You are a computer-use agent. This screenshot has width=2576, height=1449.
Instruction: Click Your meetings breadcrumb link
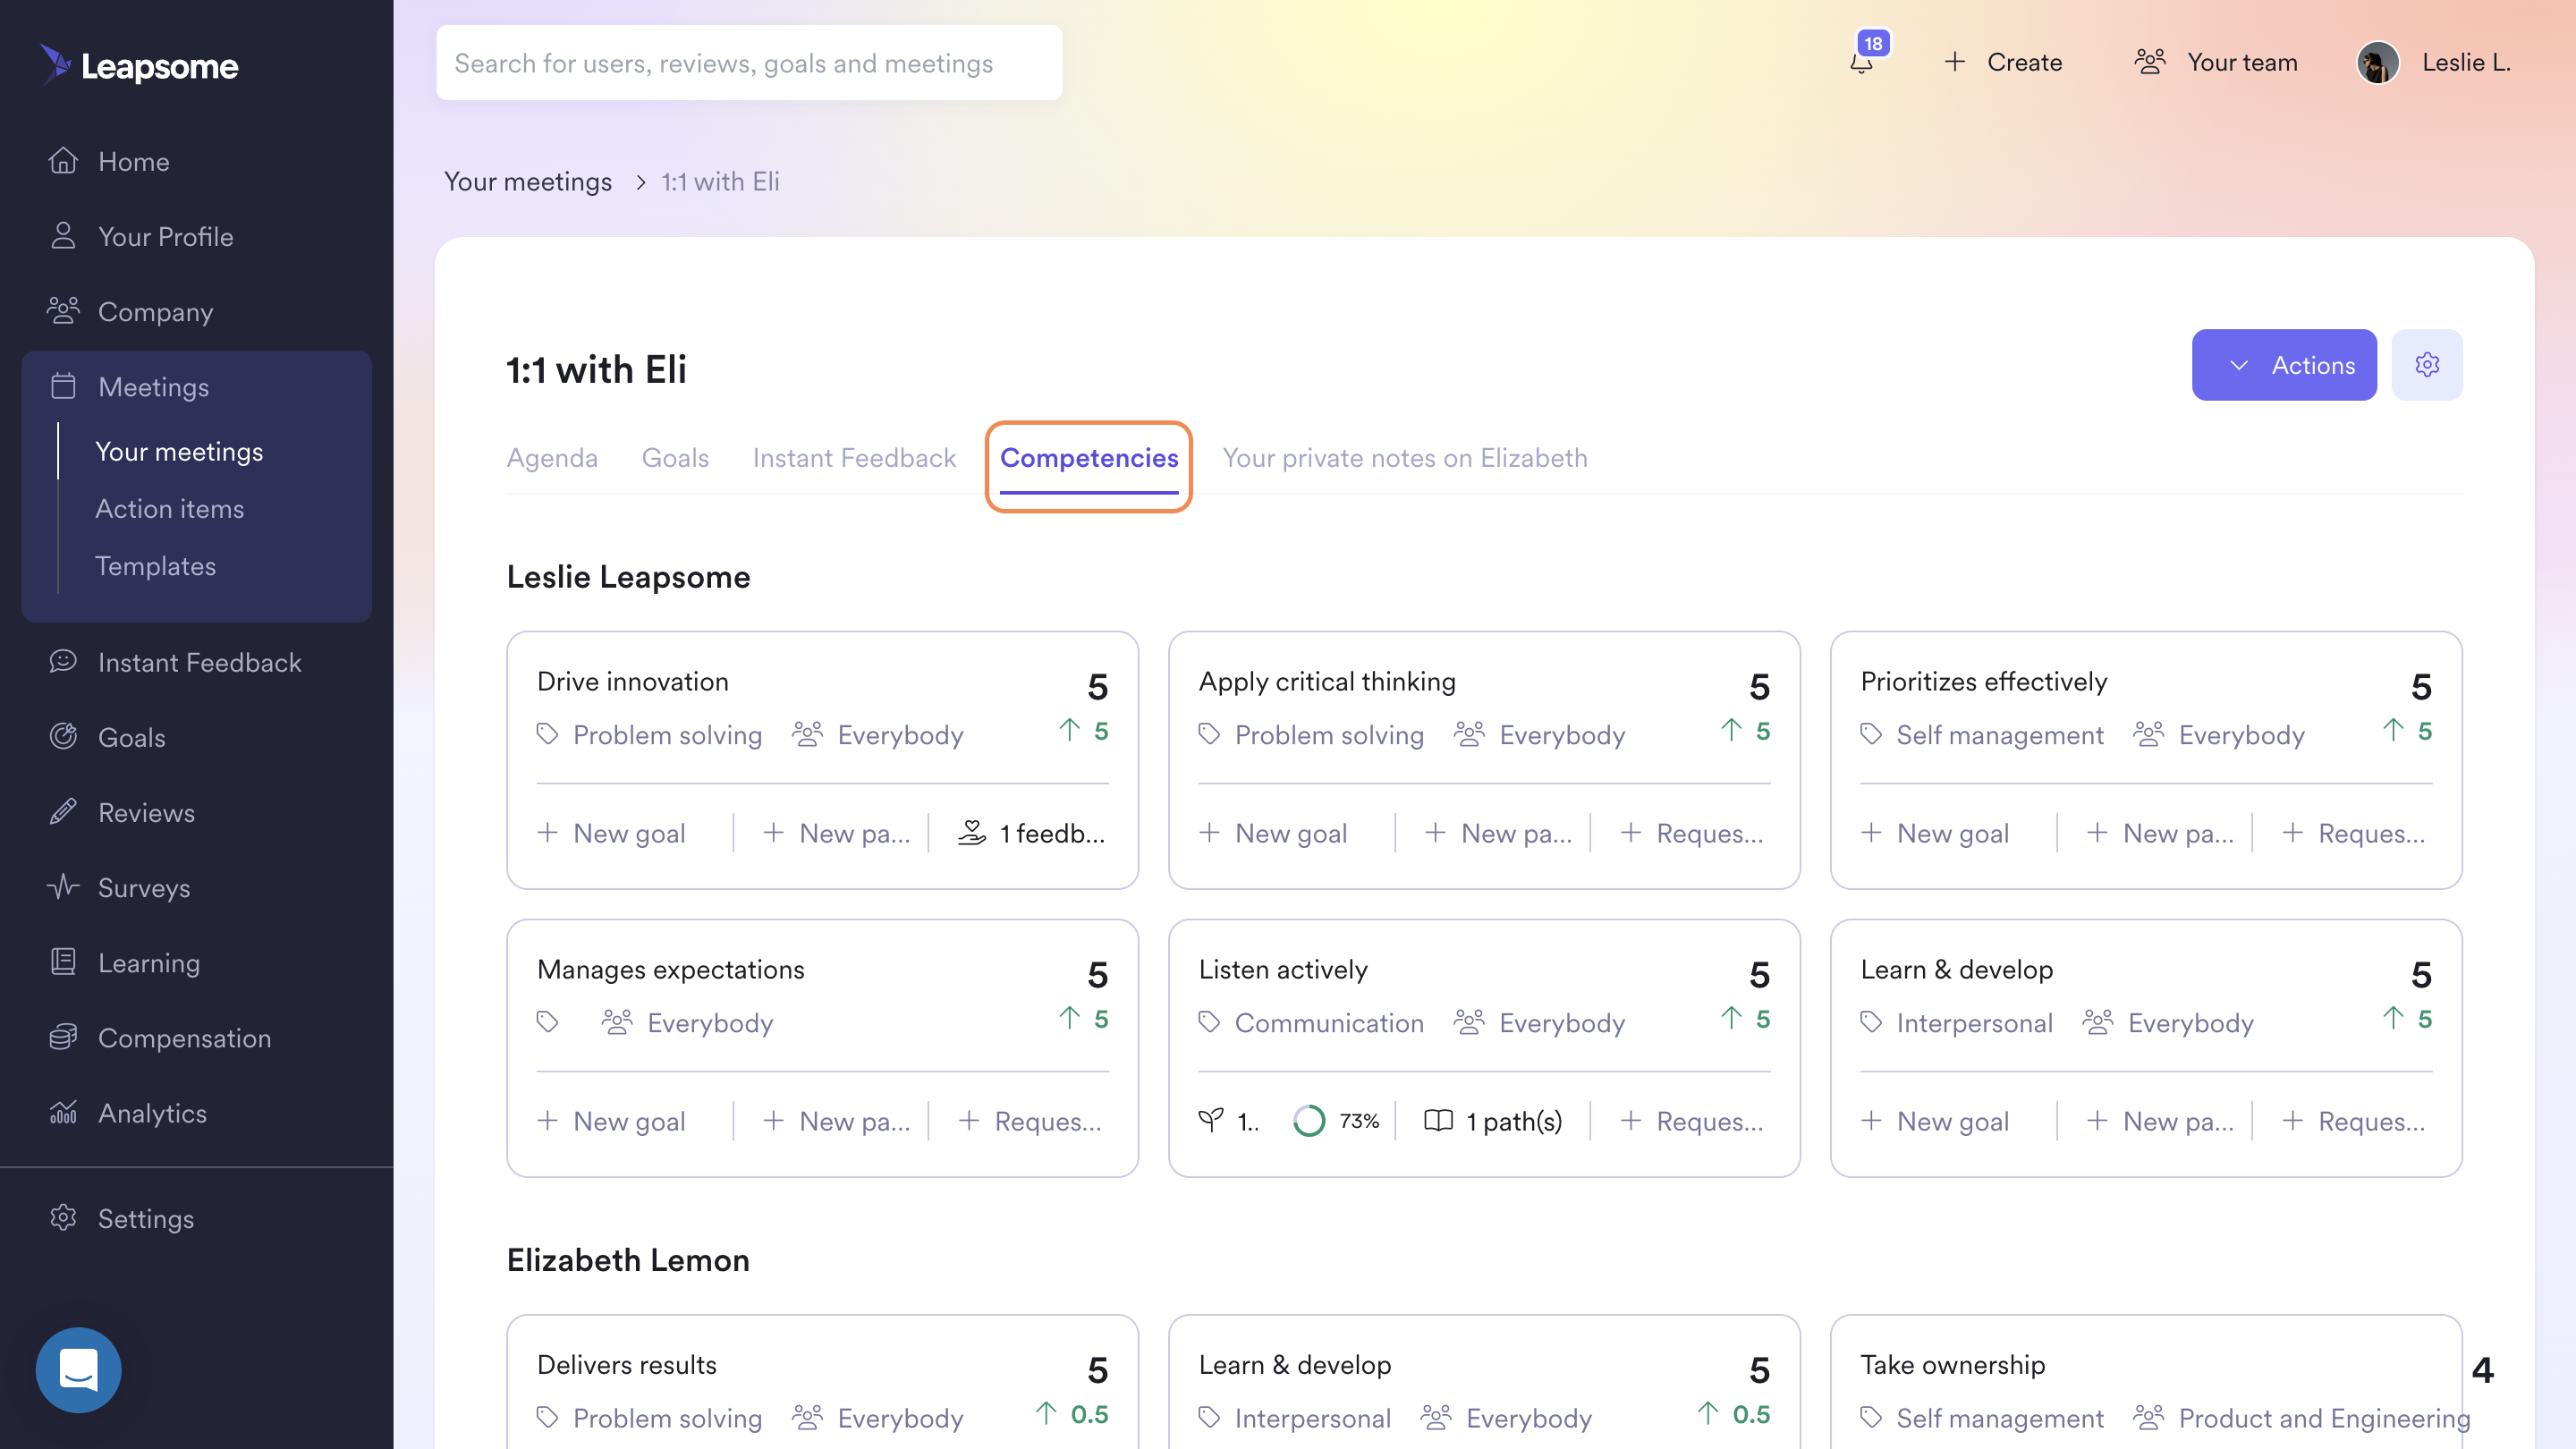point(528,181)
